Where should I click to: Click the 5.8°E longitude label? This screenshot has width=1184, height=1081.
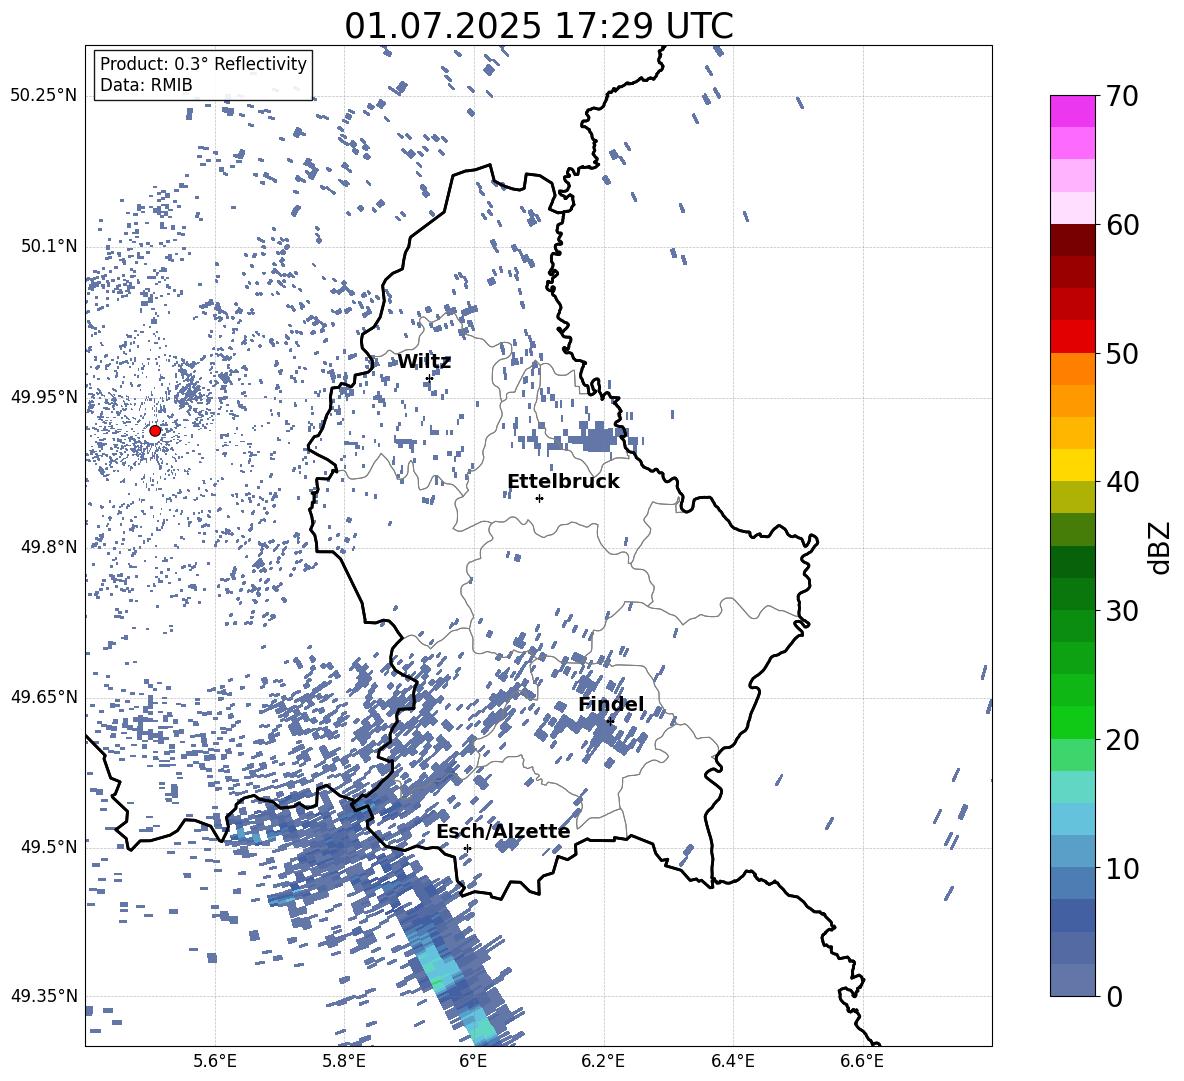point(344,1061)
